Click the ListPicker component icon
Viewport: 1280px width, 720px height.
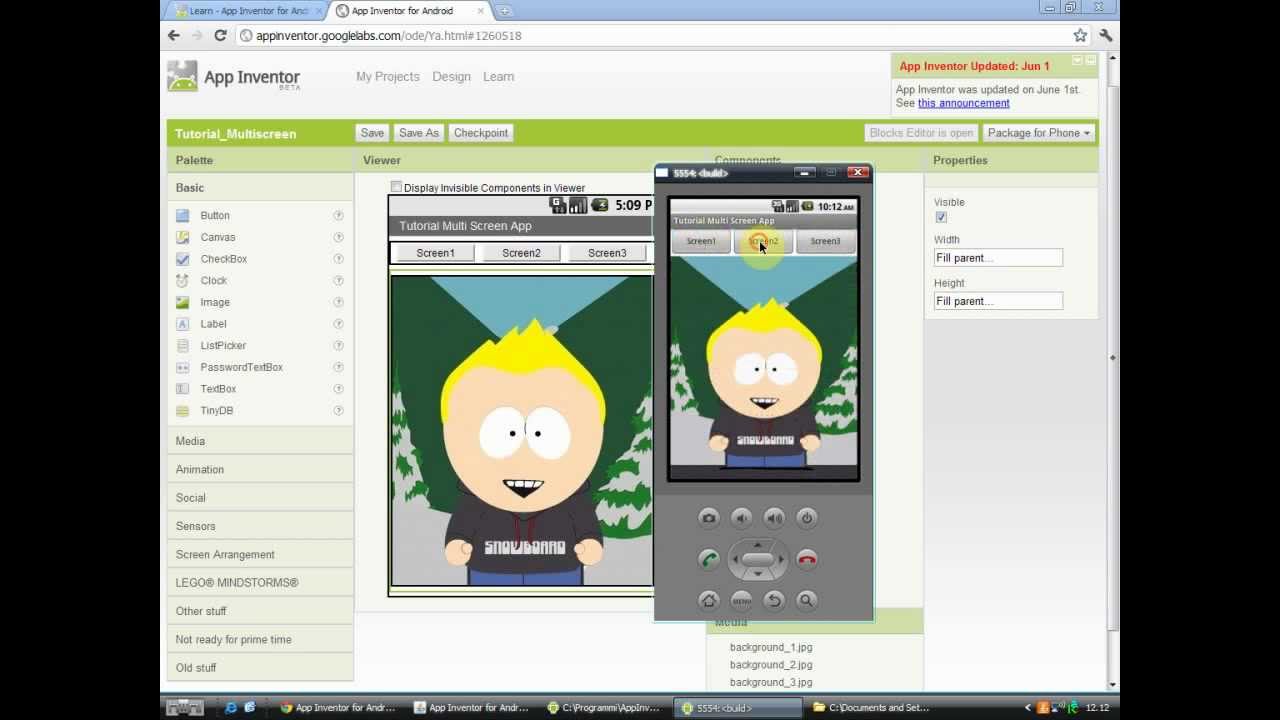(182, 345)
